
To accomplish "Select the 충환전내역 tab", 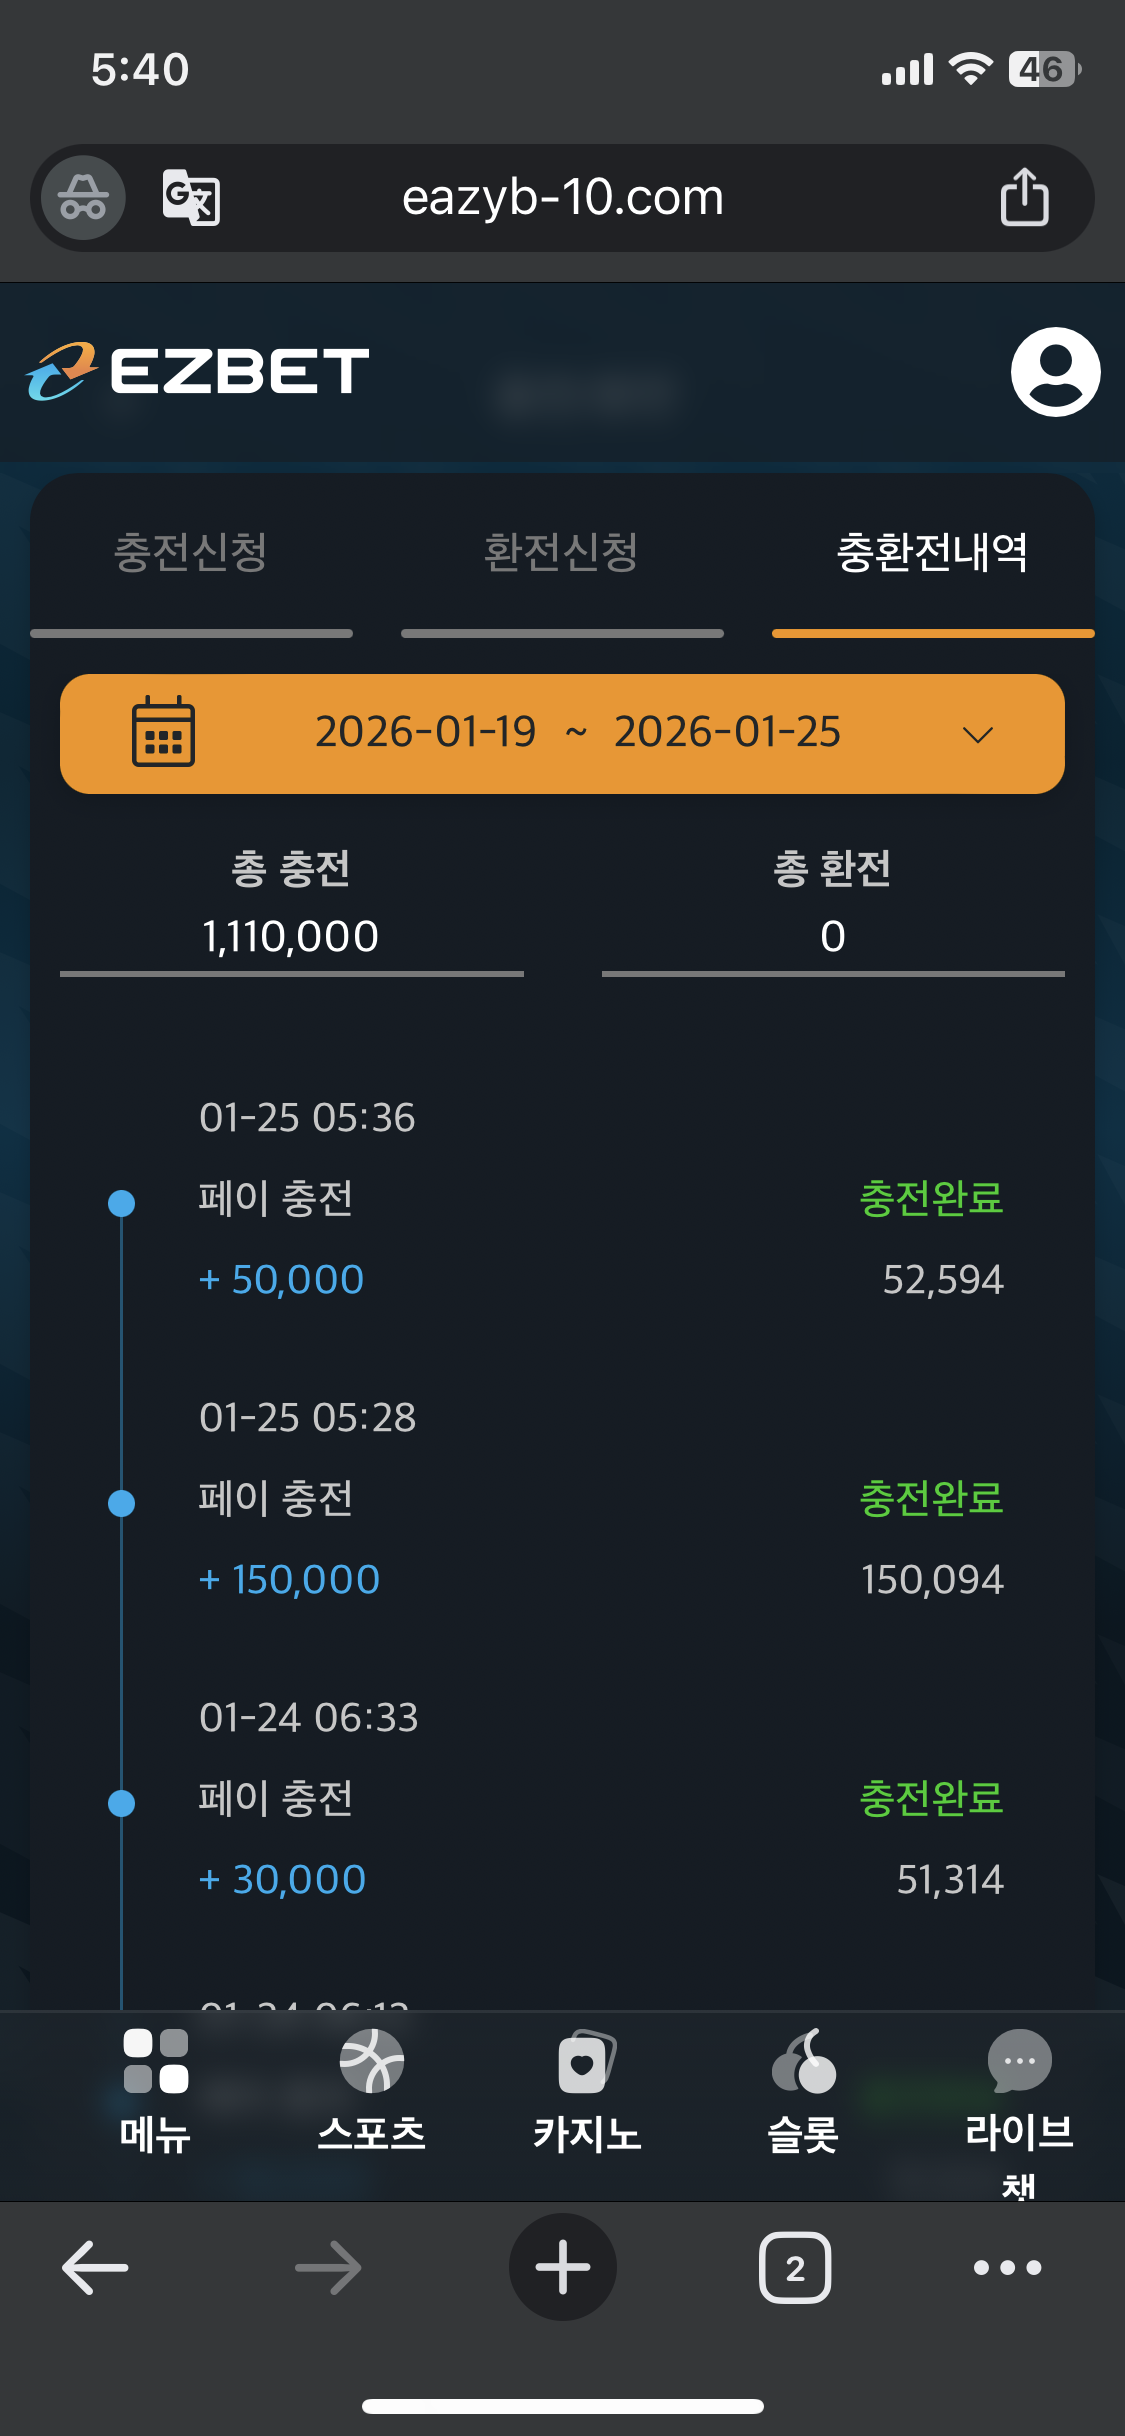I will point(932,553).
